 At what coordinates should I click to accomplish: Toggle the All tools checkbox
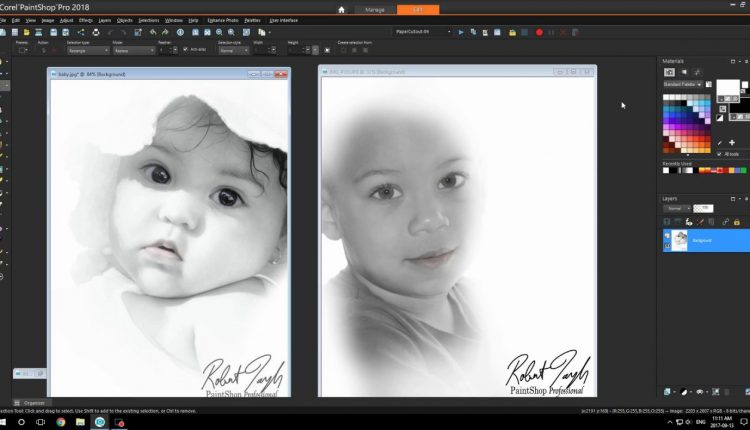[x=719, y=154]
